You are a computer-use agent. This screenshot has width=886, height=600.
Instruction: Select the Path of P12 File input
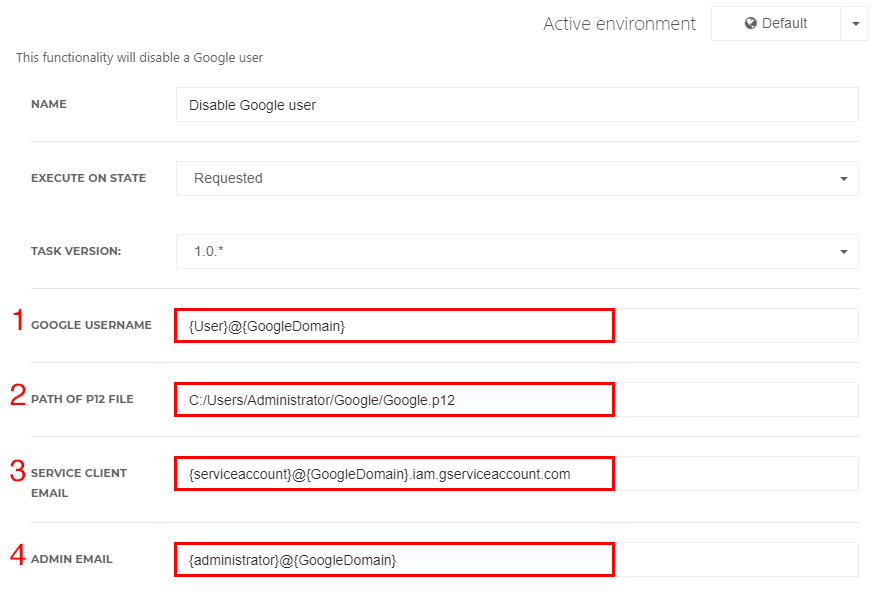click(x=517, y=399)
